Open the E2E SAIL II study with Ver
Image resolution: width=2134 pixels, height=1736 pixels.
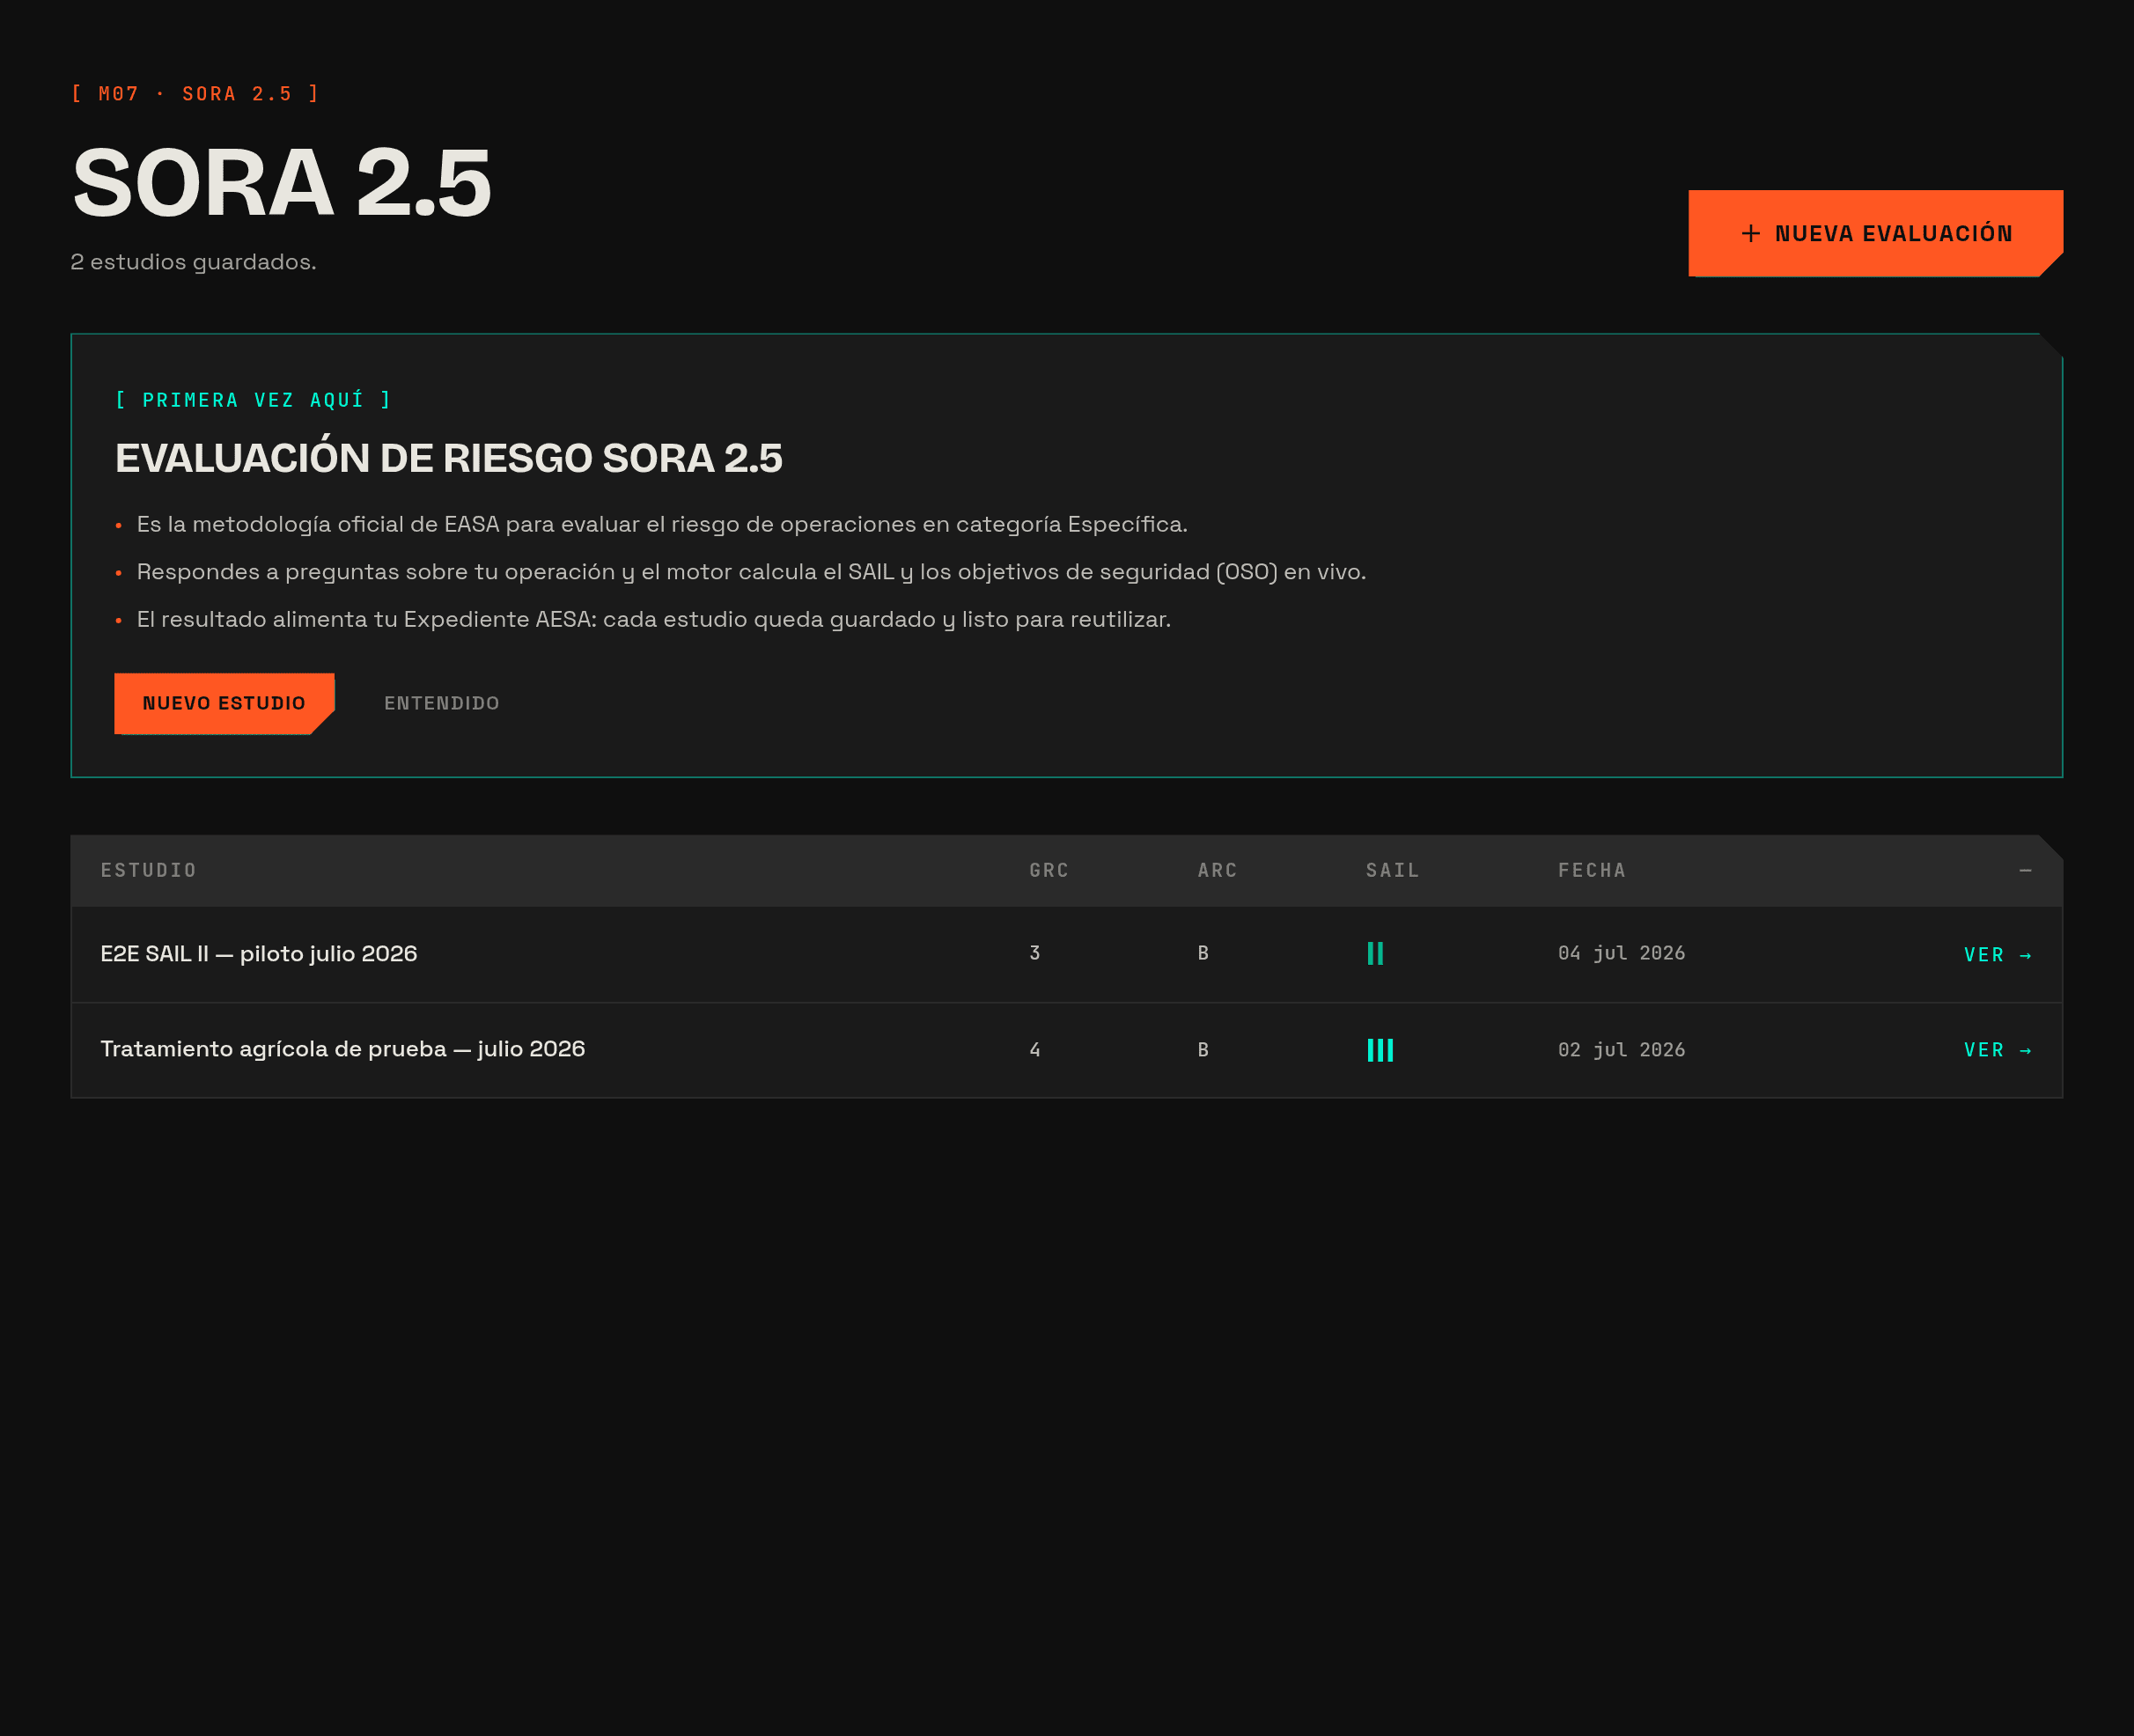(x=1997, y=955)
